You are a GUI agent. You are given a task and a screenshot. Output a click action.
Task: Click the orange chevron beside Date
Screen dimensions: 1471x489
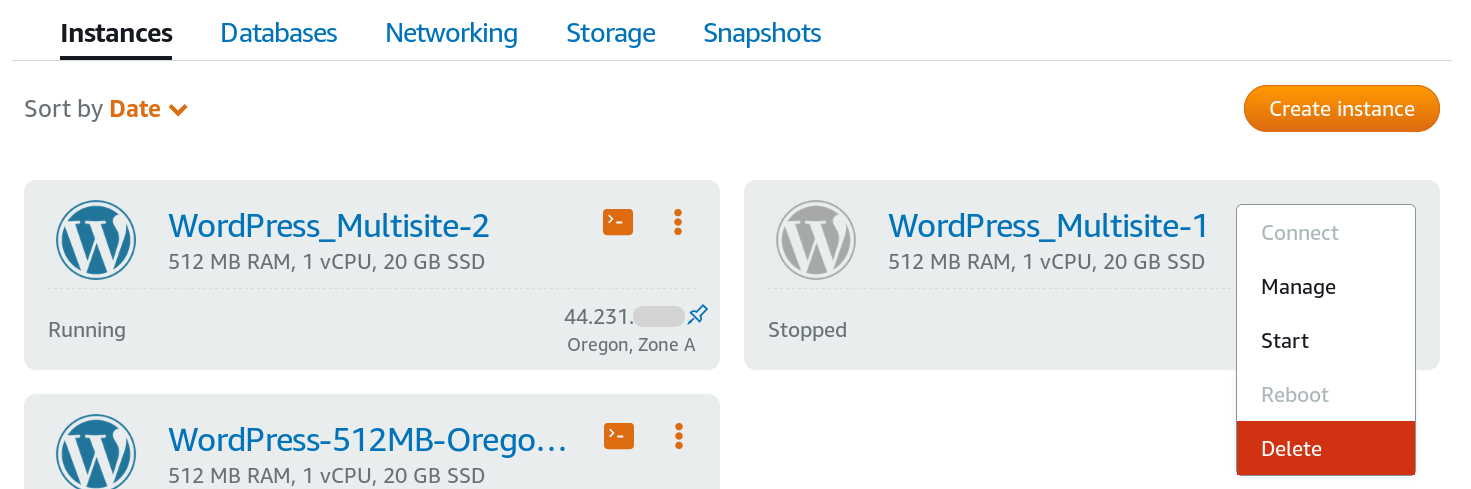[x=179, y=110]
